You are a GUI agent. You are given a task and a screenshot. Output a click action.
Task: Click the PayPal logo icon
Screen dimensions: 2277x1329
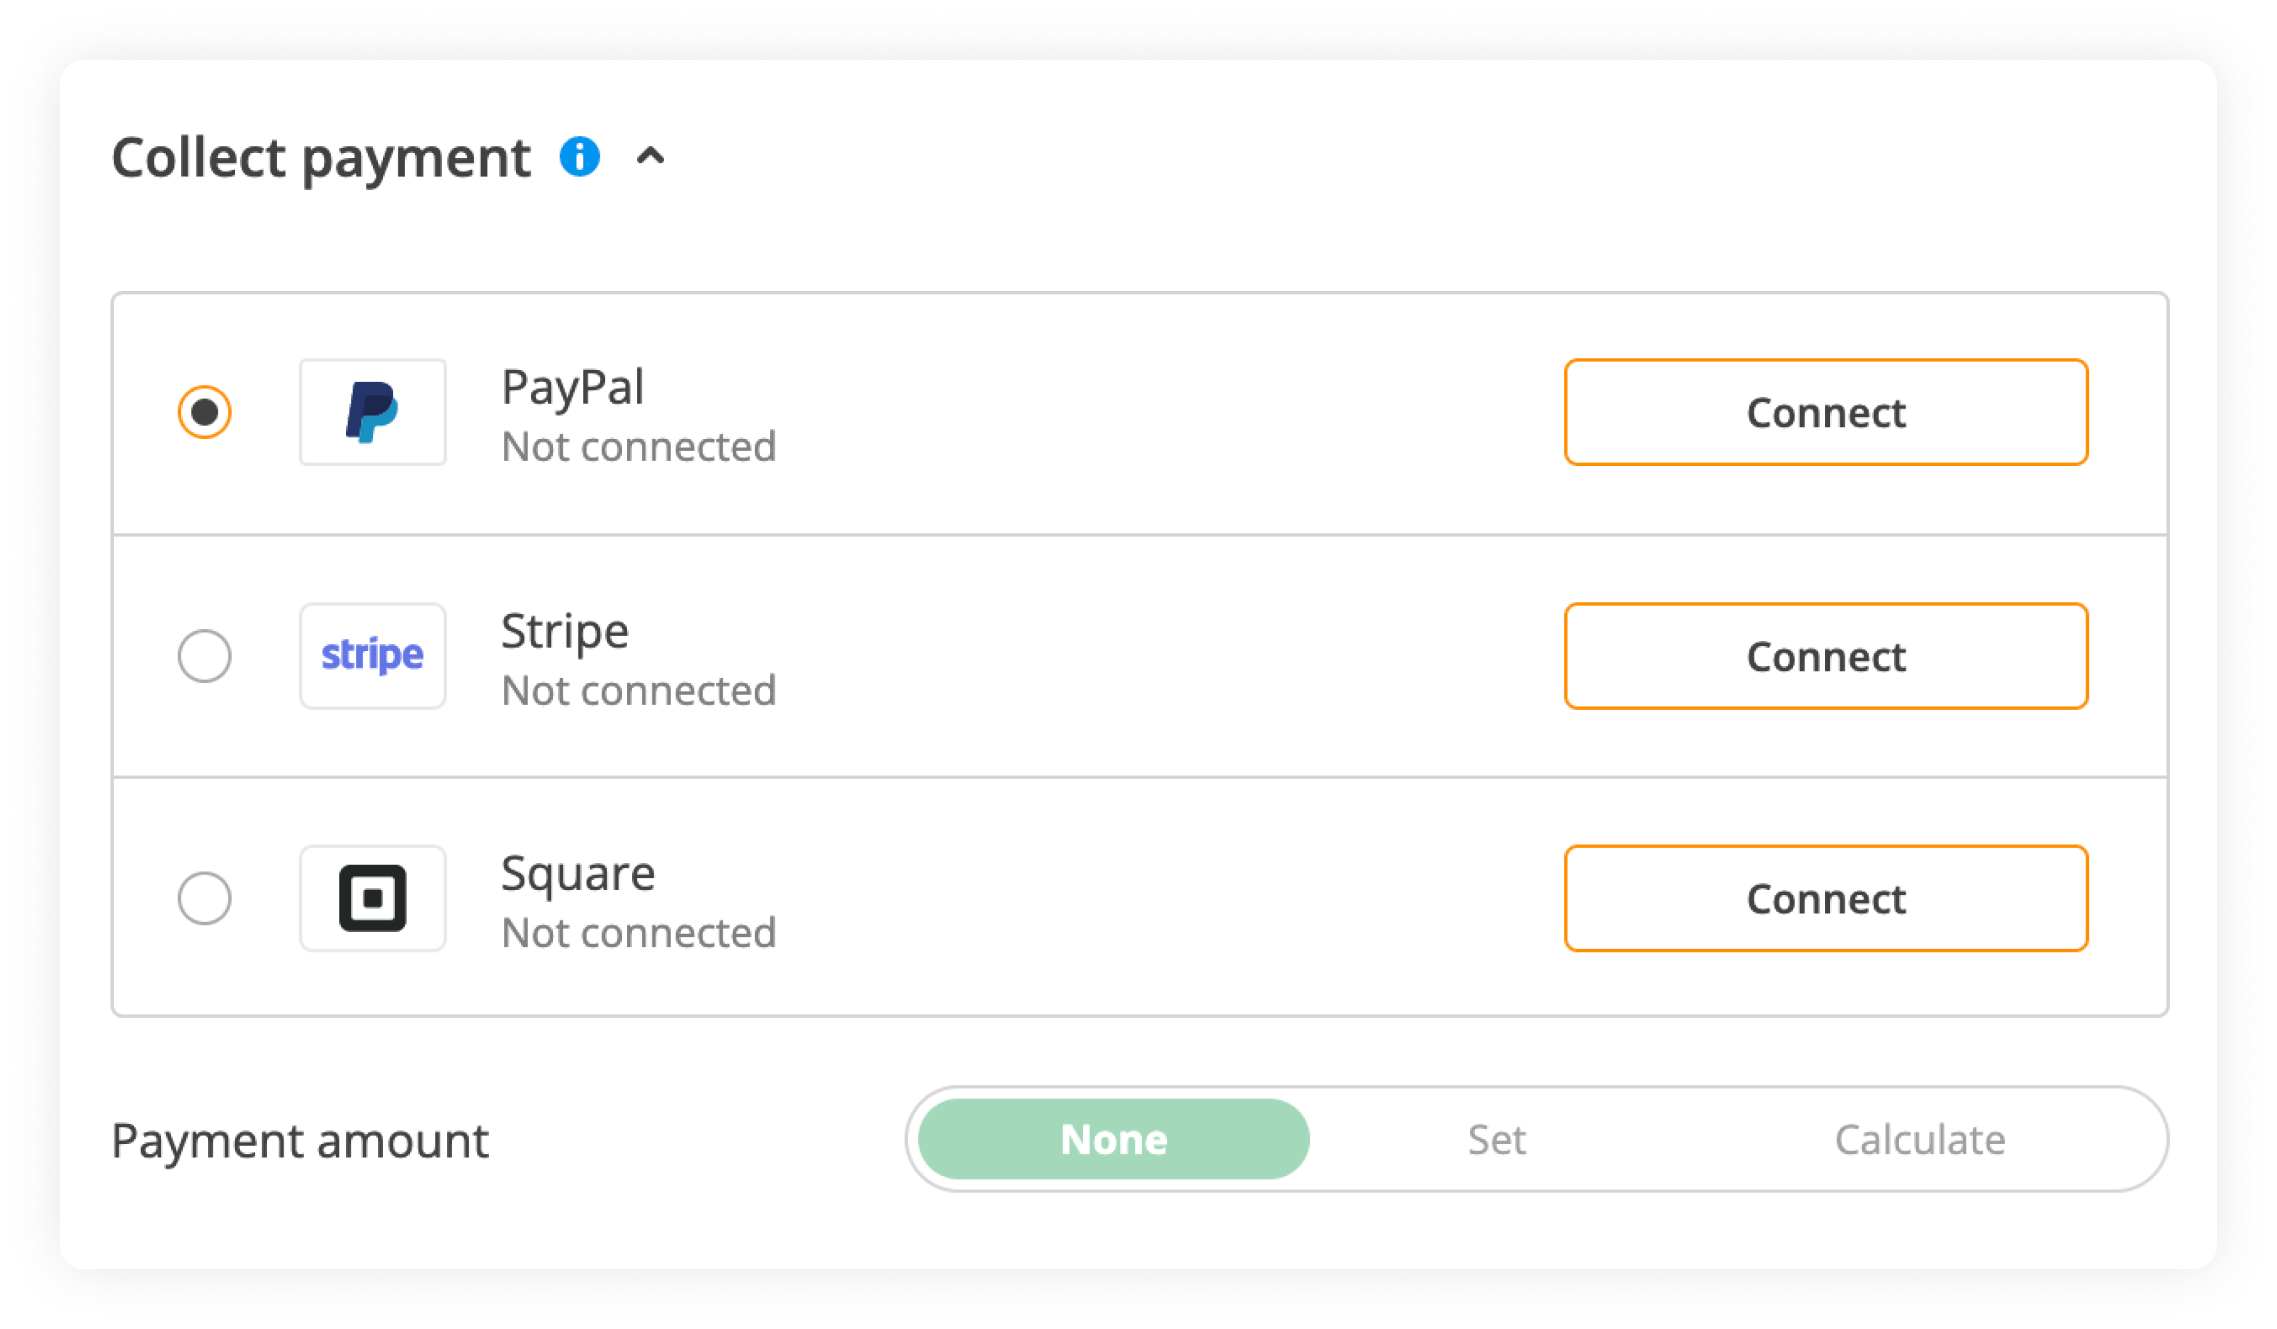tap(371, 412)
